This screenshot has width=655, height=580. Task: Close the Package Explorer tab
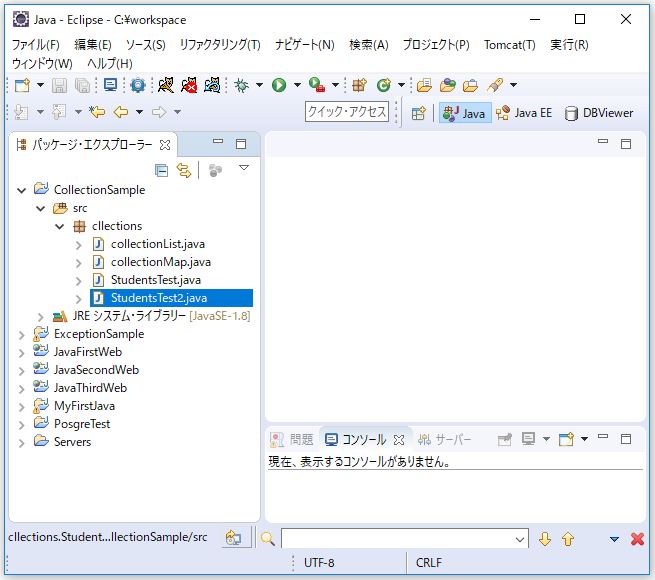(x=165, y=145)
